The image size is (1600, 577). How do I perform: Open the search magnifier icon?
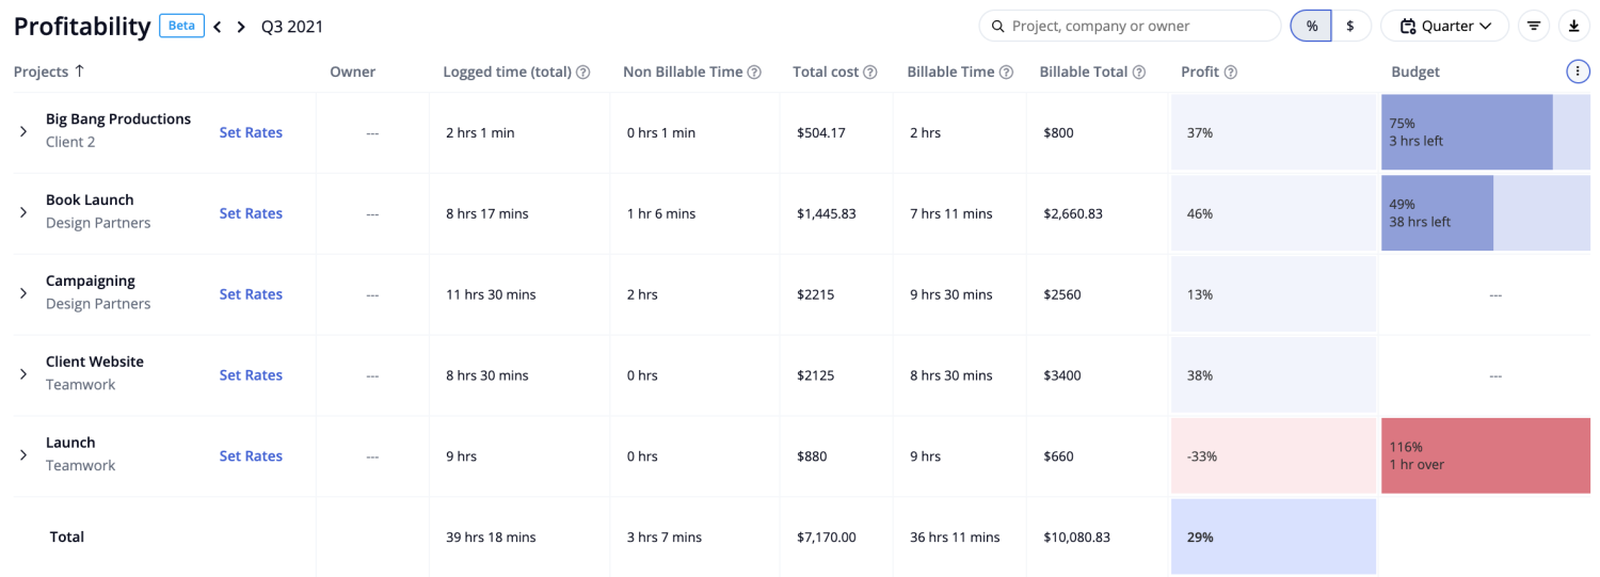pos(999,25)
